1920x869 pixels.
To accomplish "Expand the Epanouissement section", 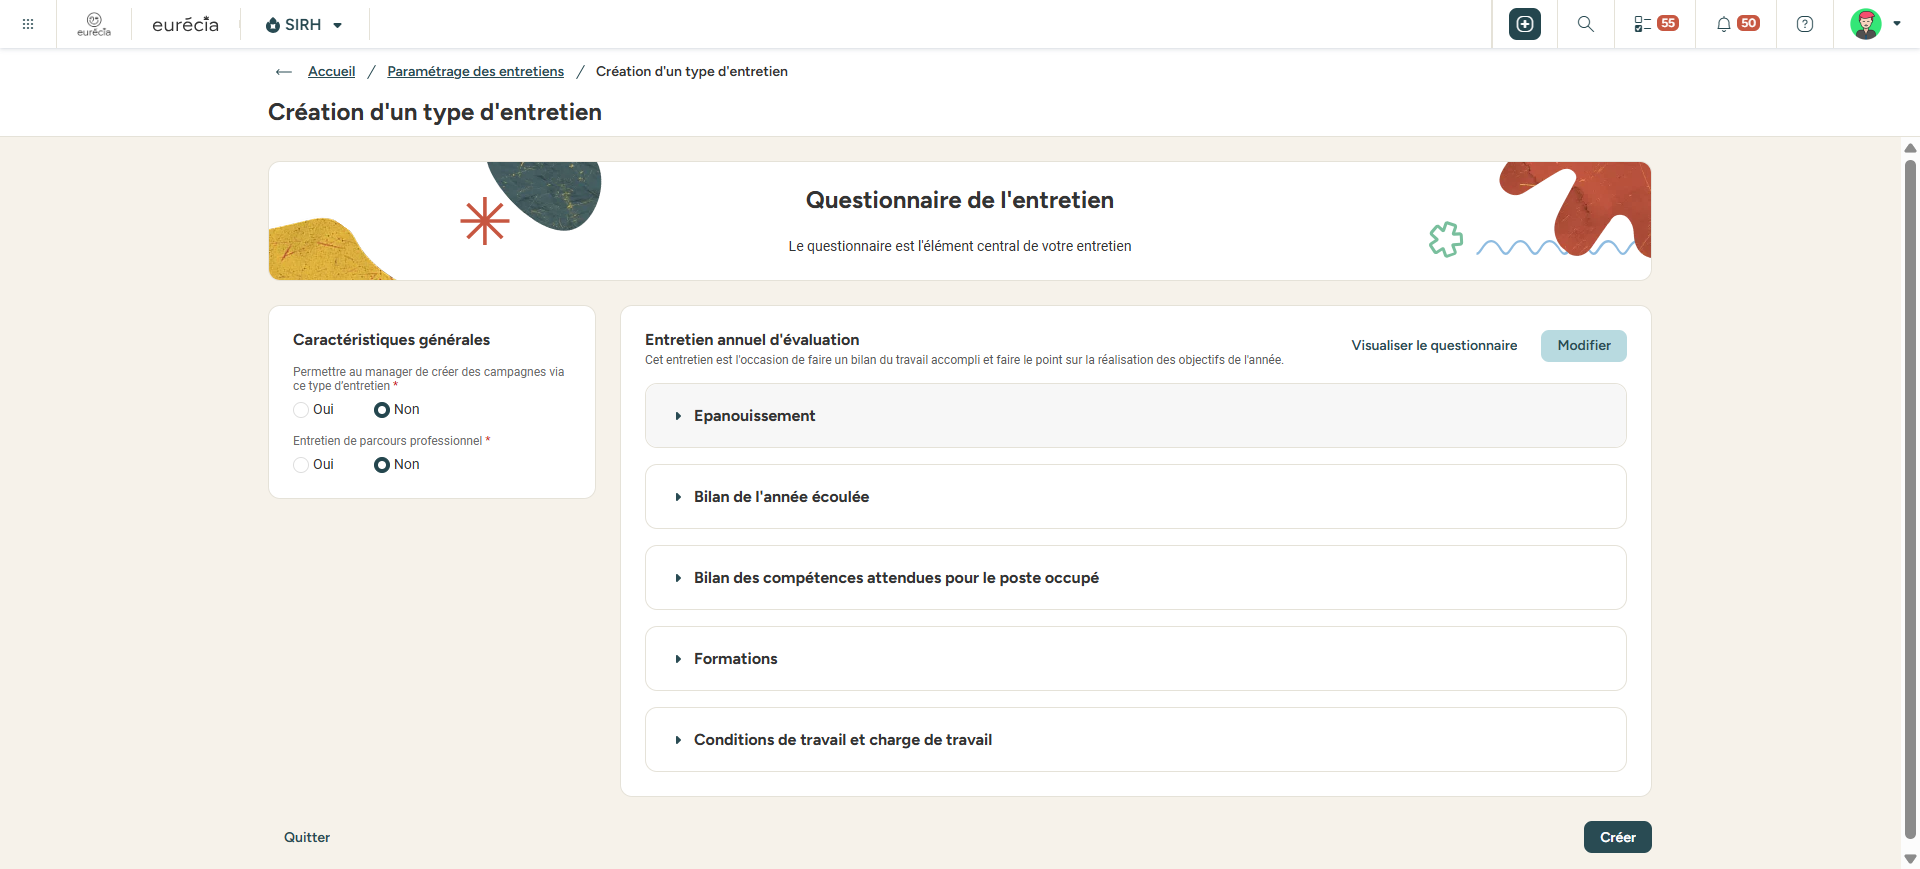I will (1136, 416).
